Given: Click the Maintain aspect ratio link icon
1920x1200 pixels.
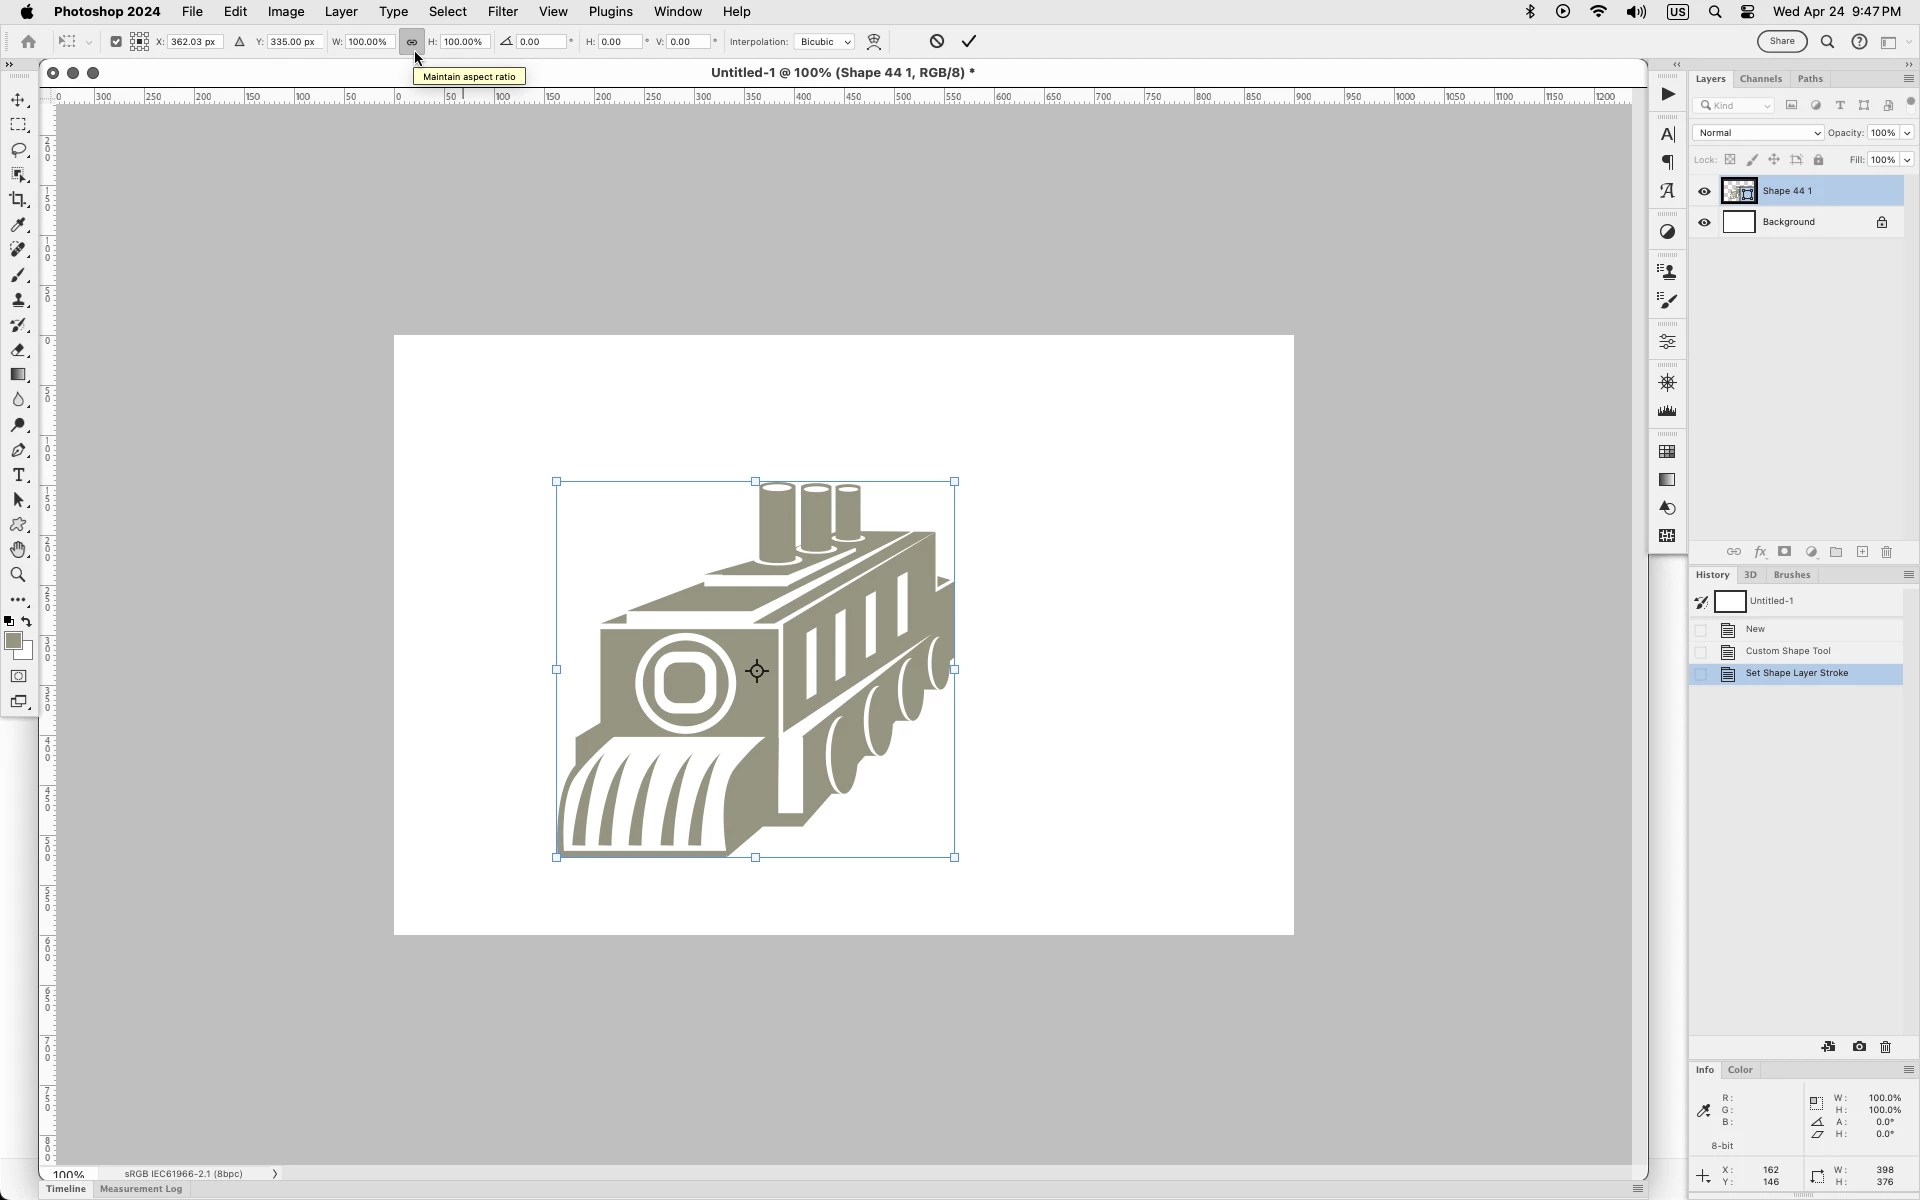Looking at the screenshot, I should (411, 42).
